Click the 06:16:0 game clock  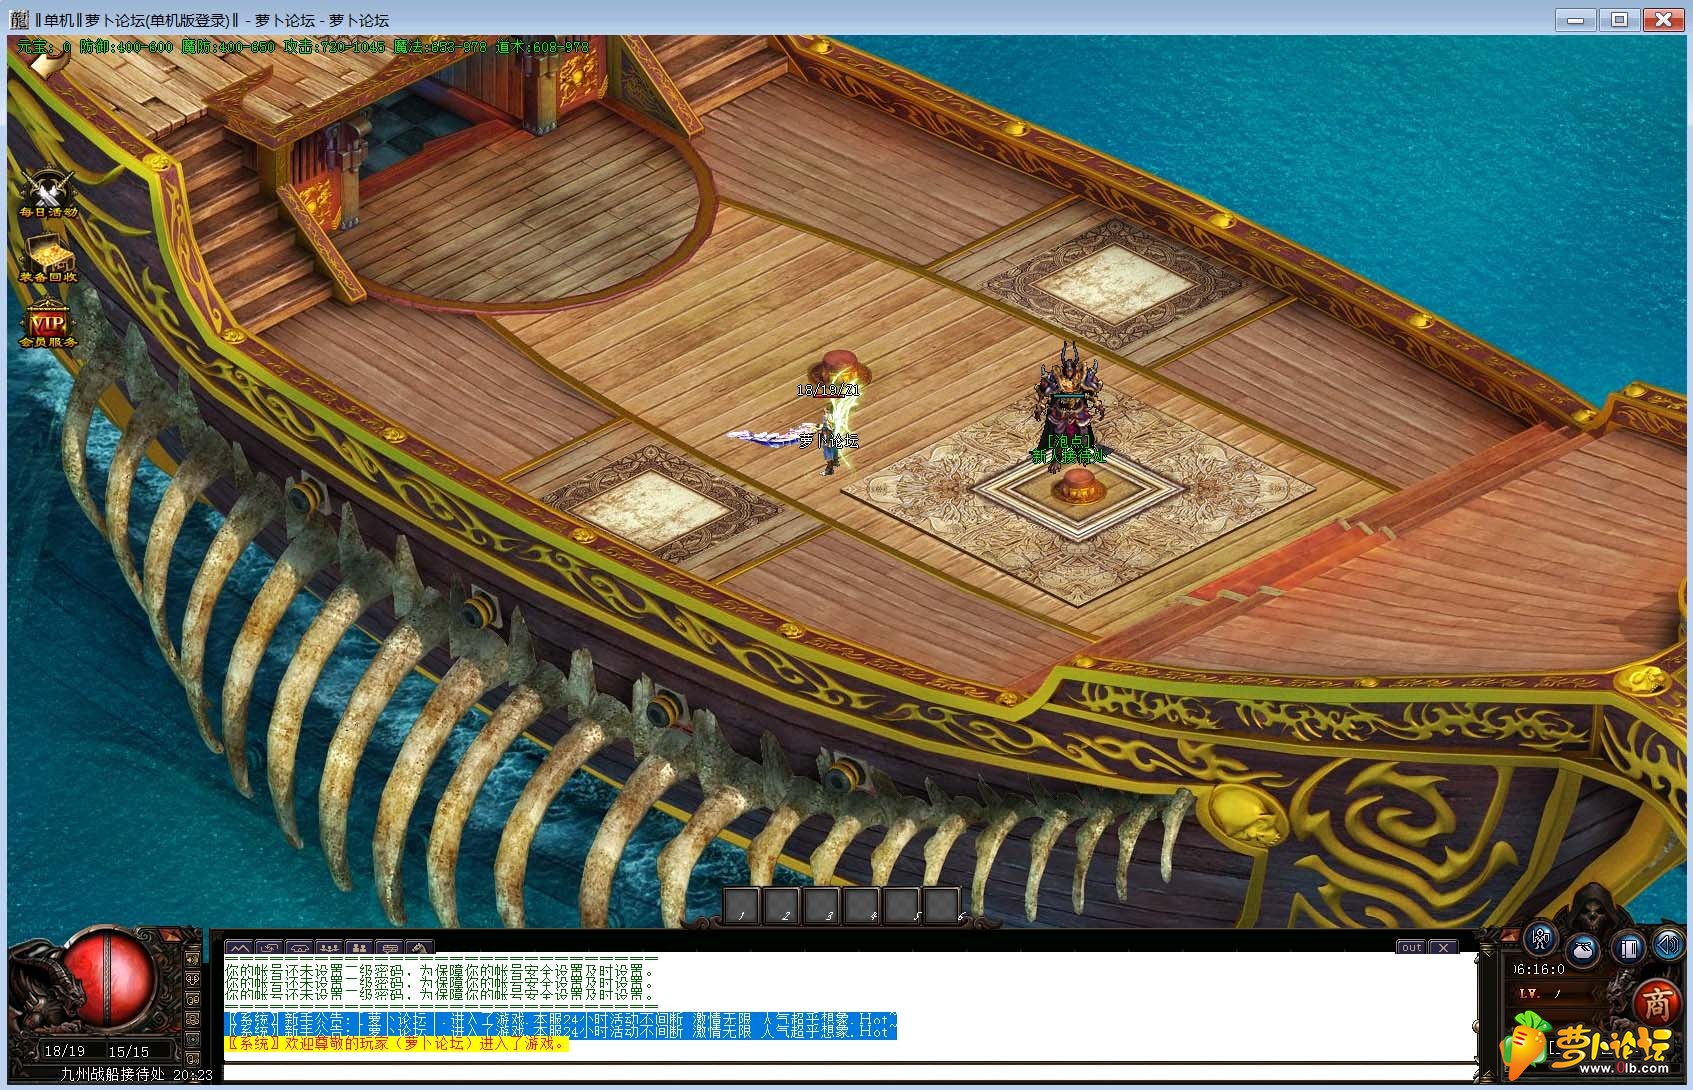(1538, 969)
